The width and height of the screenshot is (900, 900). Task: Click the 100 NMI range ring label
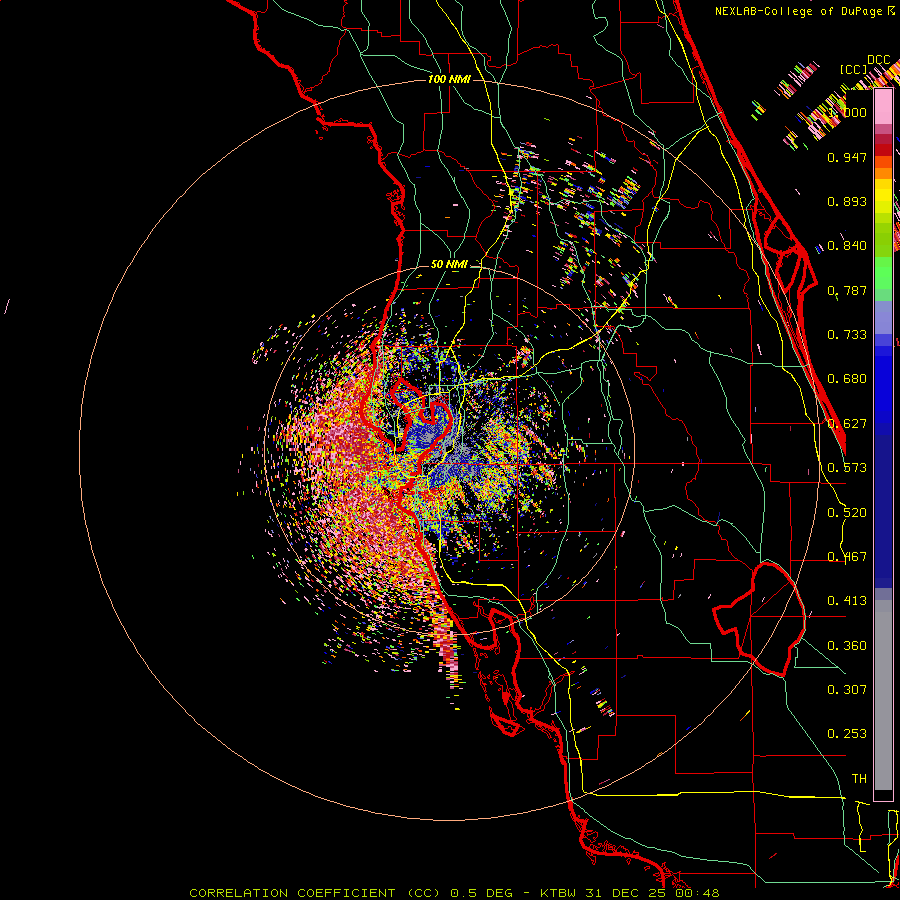[x=449, y=79]
